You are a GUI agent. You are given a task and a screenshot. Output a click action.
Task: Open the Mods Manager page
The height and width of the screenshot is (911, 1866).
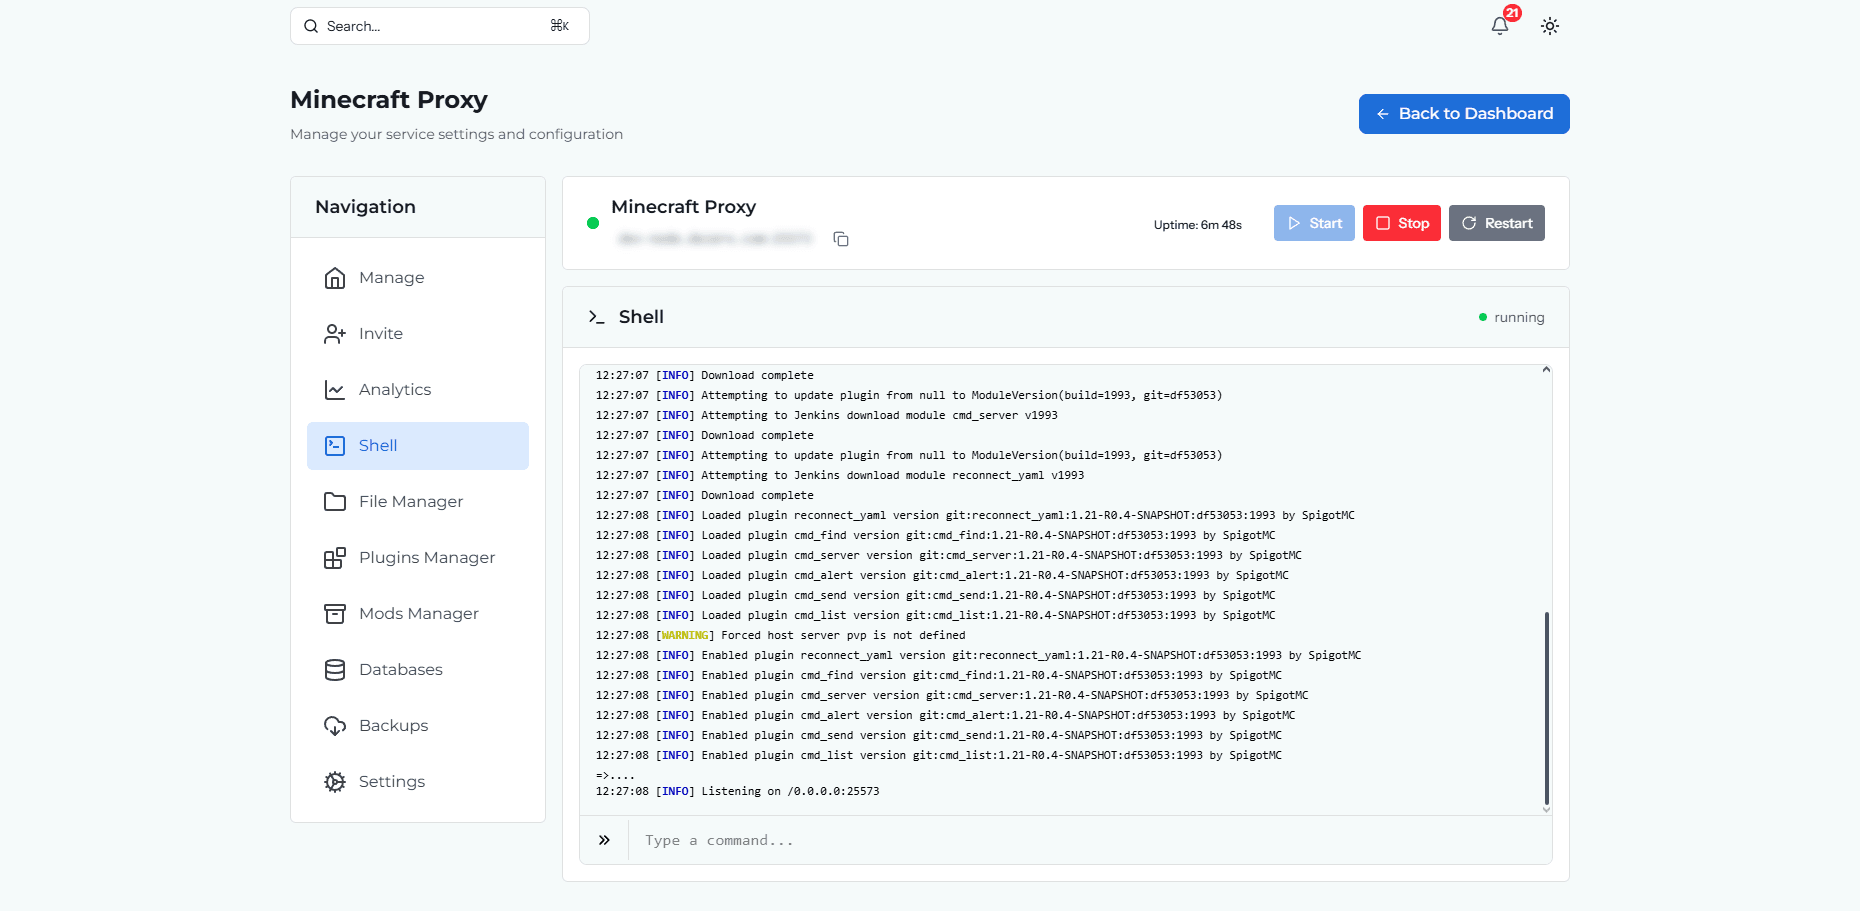(x=418, y=614)
